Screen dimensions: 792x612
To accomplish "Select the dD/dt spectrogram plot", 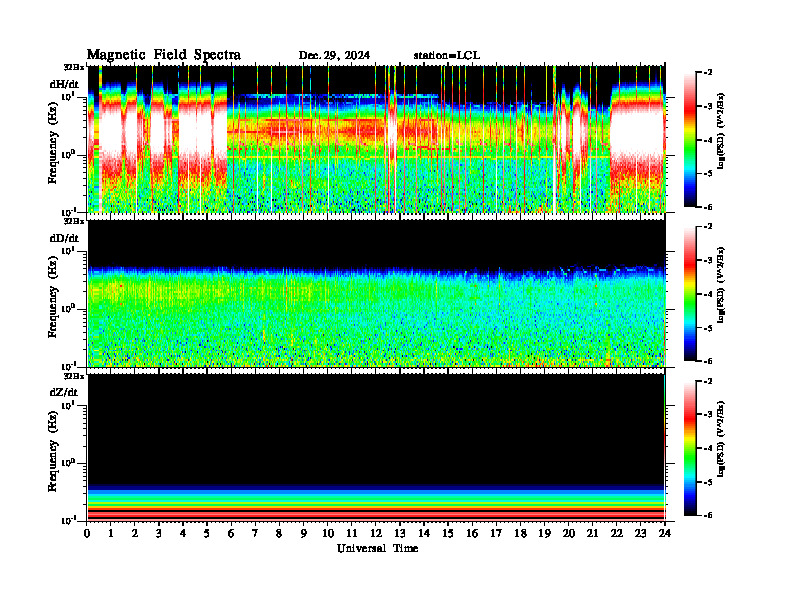I will pos(376,293).
